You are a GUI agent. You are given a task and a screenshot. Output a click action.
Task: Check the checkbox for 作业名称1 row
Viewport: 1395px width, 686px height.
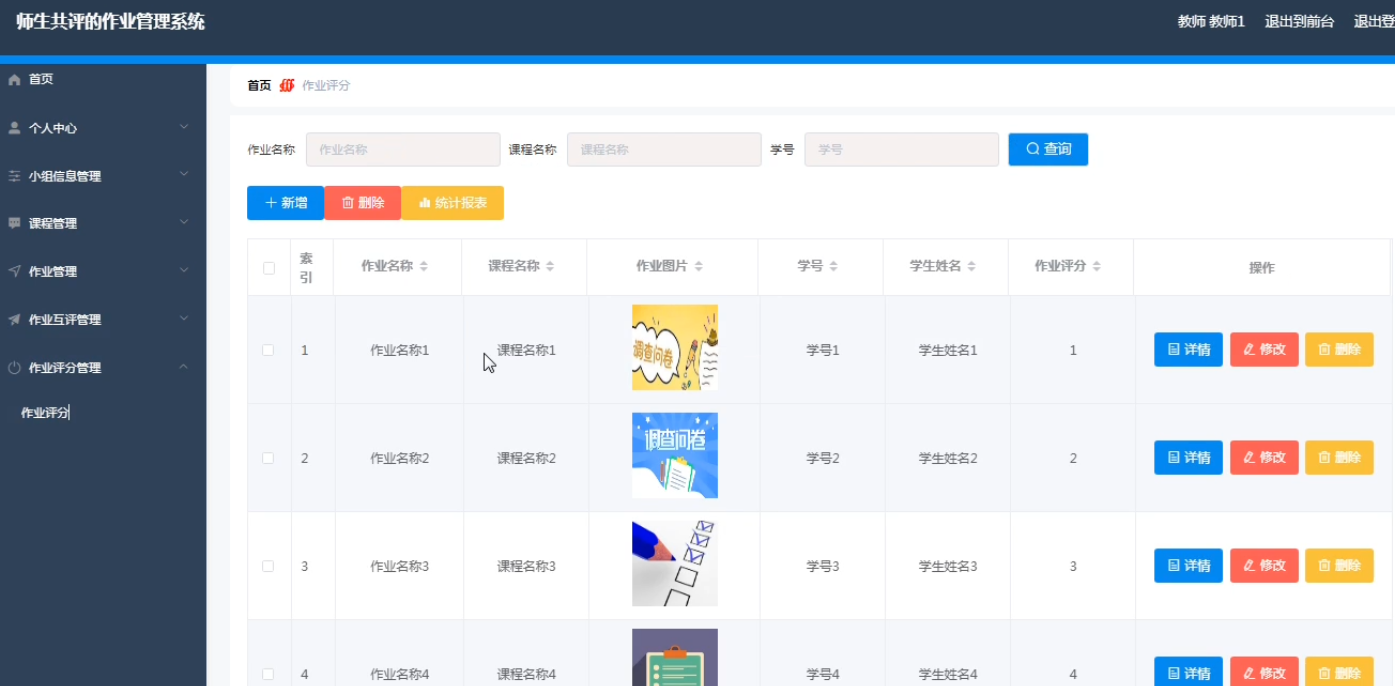(x=266, y=349)
